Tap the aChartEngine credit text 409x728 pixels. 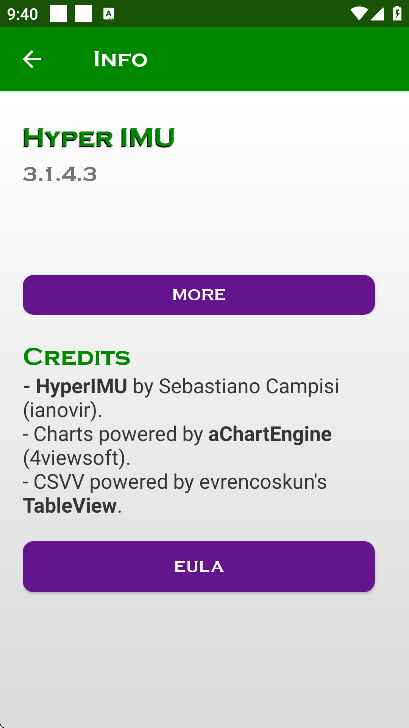270,434
